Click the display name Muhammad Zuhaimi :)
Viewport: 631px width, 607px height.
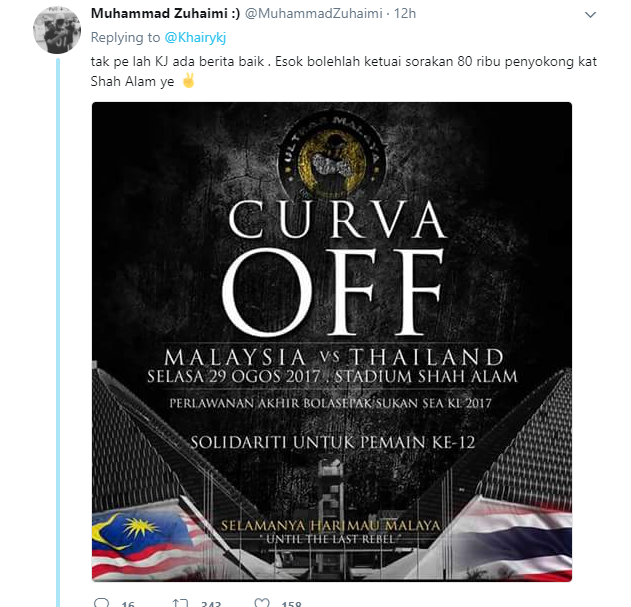tap(165, 13)
